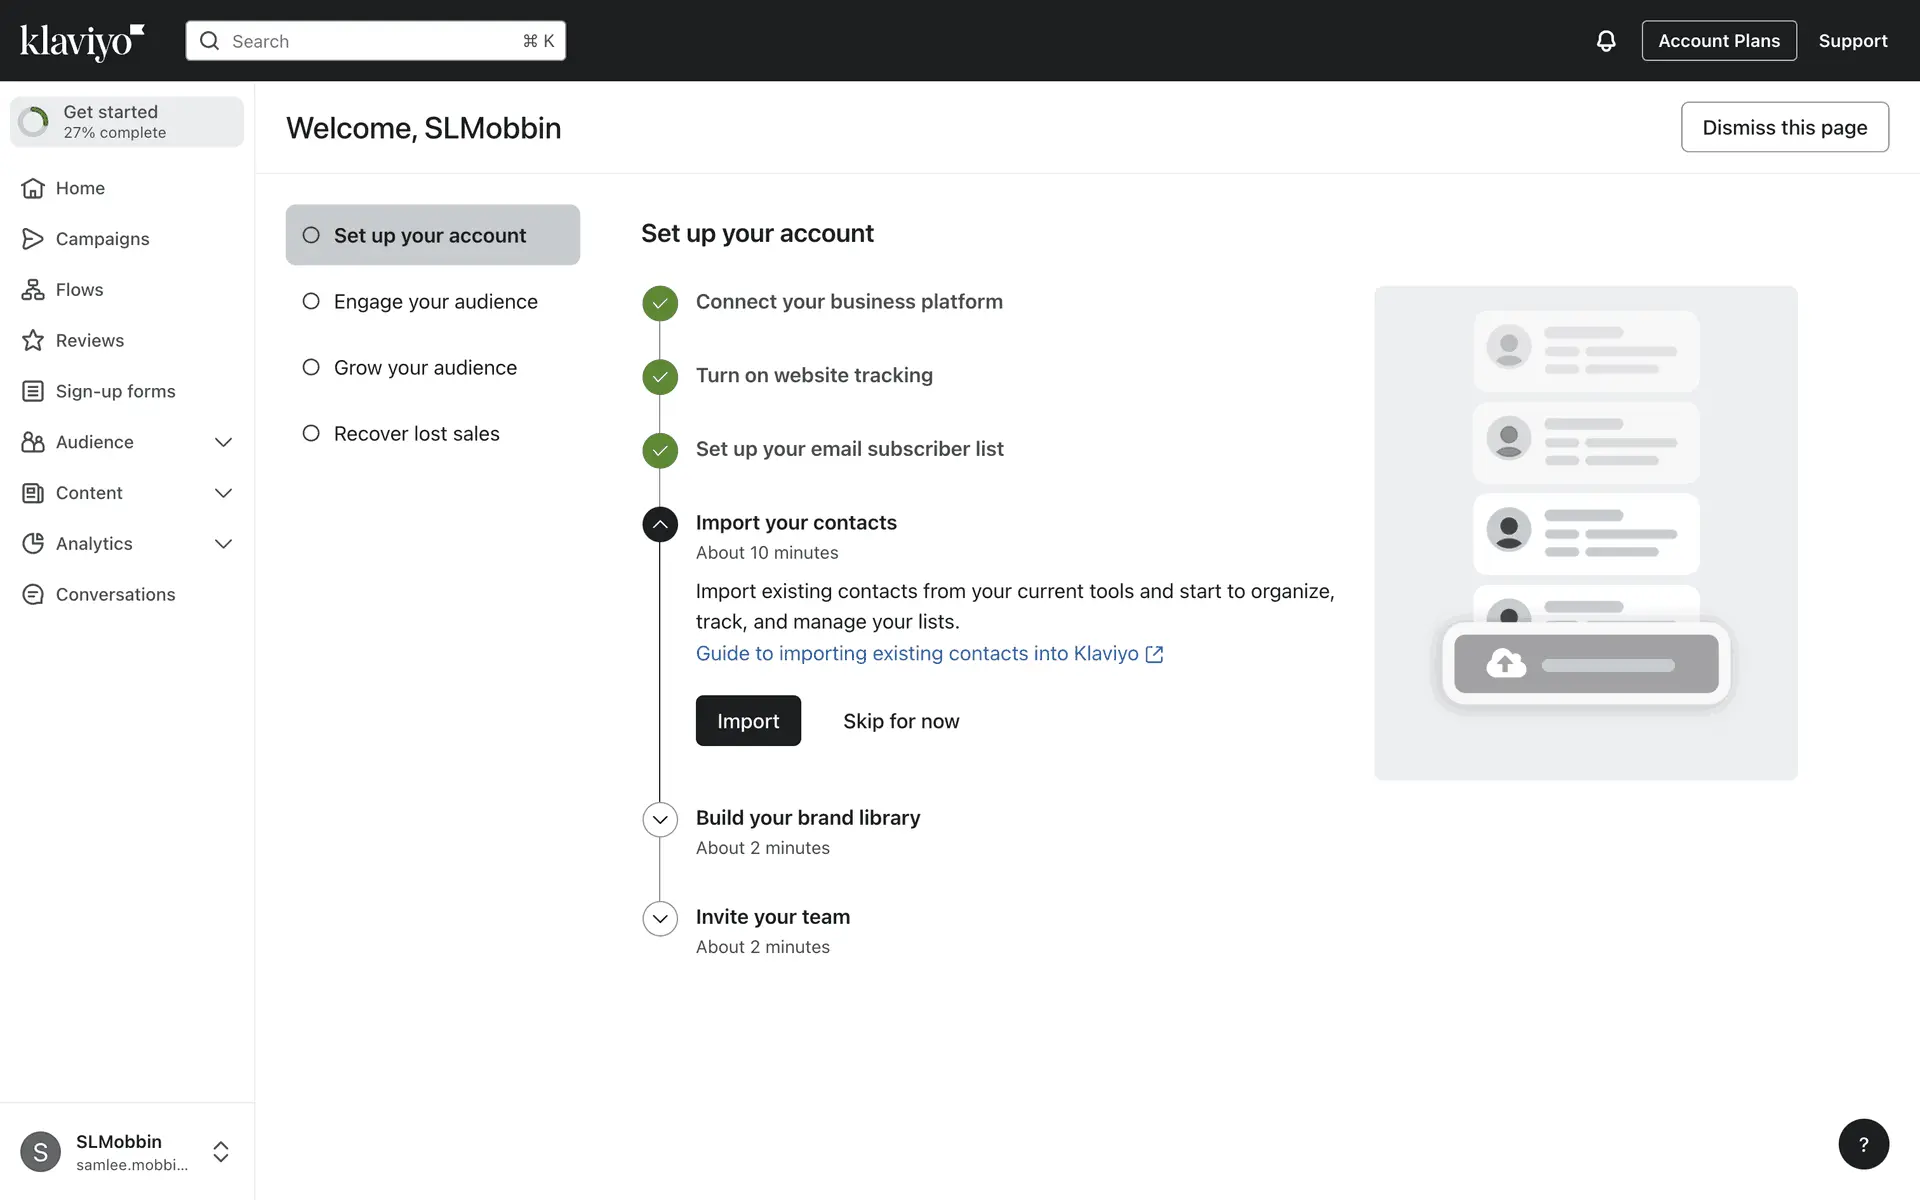
Task: Open the help question mark button
Action: click(x=1863, y=1144)
